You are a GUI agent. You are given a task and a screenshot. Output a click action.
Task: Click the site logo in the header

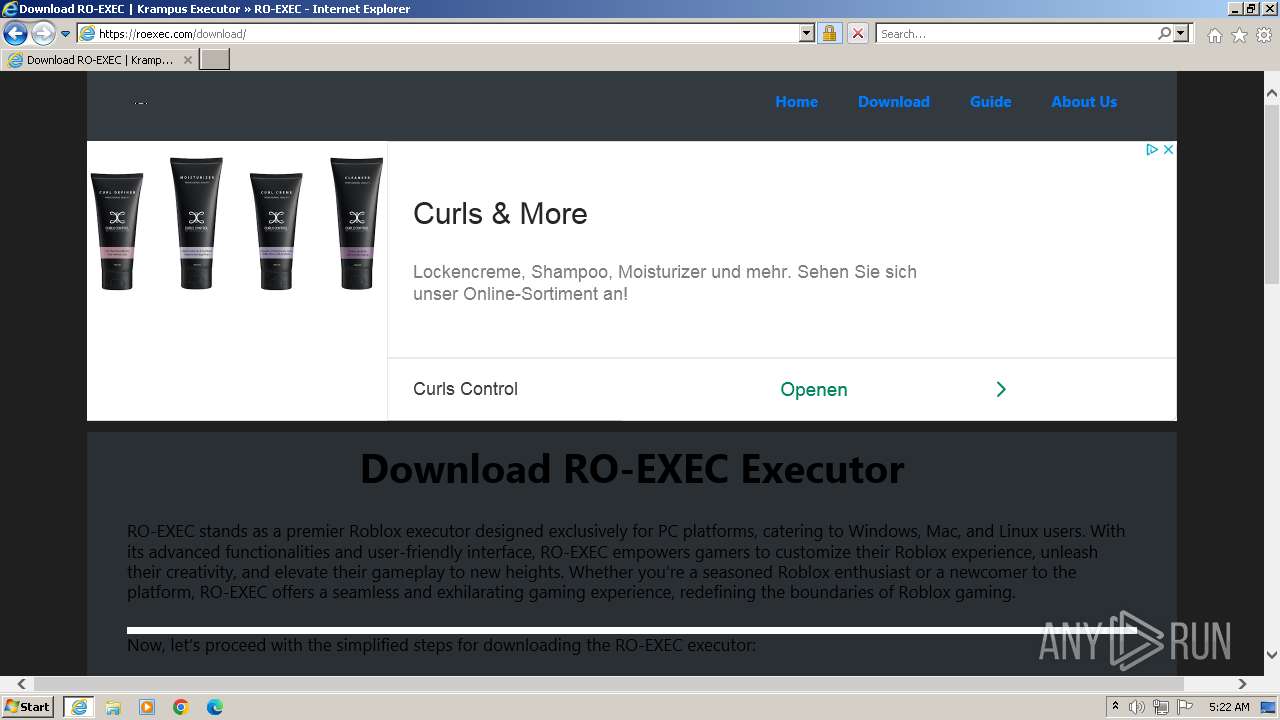click(140, 102)
